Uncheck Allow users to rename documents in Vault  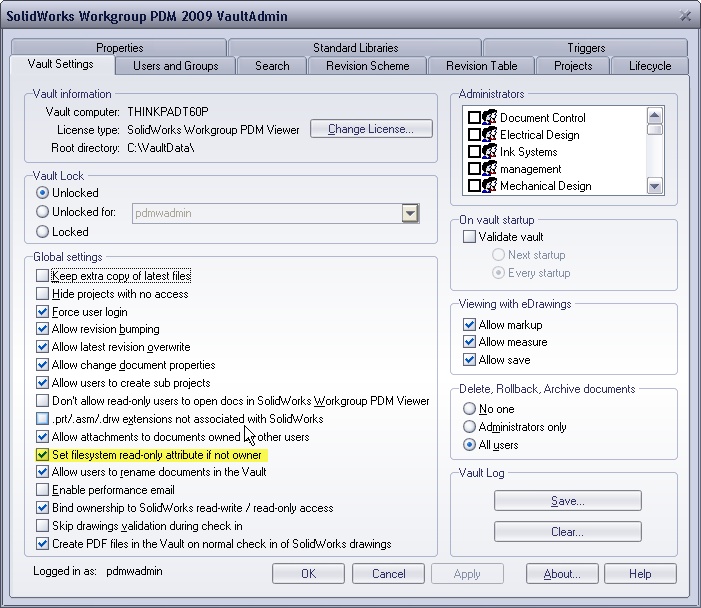[42, 472]
